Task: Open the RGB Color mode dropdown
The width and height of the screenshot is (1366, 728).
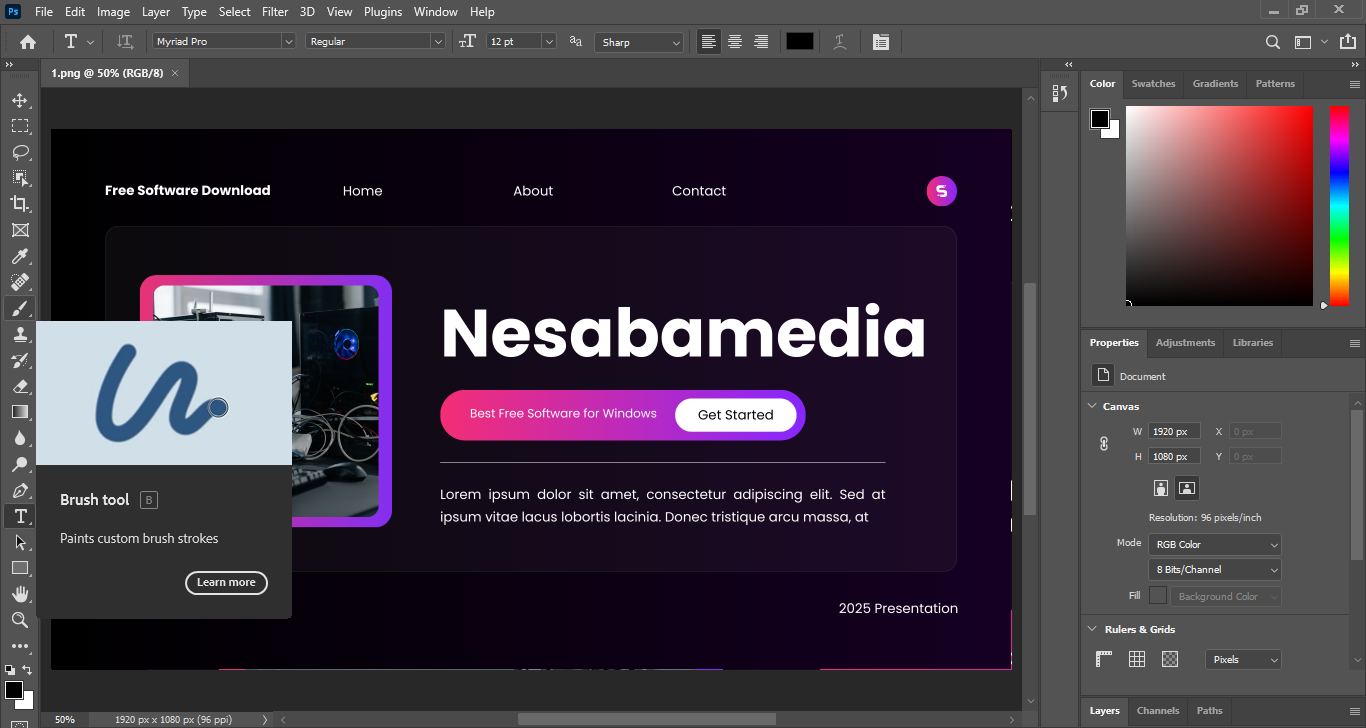Action: coord(1214,545)
